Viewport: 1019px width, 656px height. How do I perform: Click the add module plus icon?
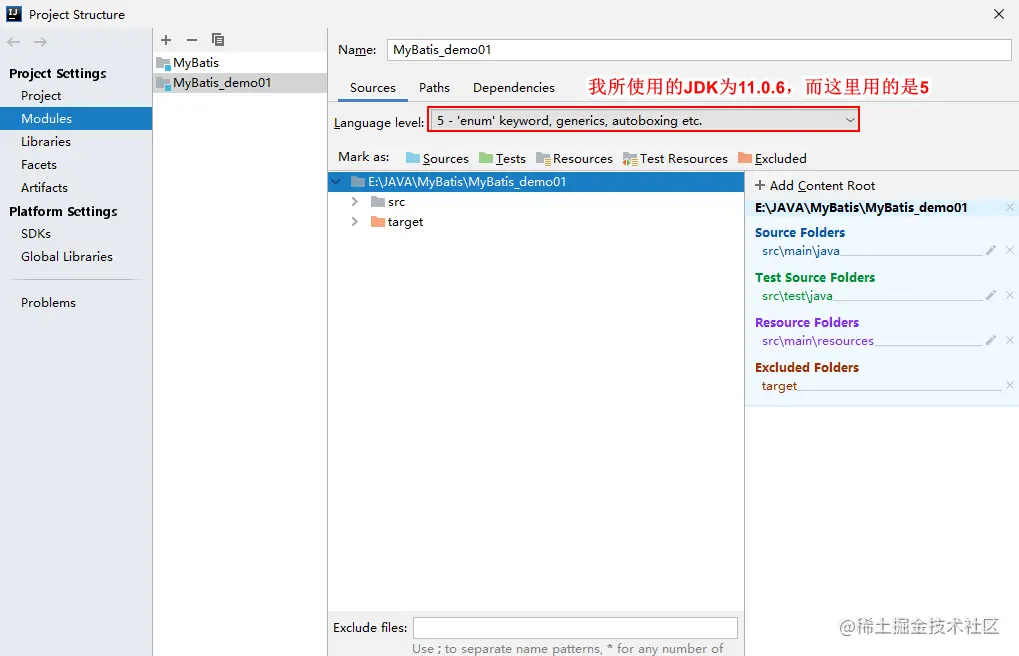point(166,40)
